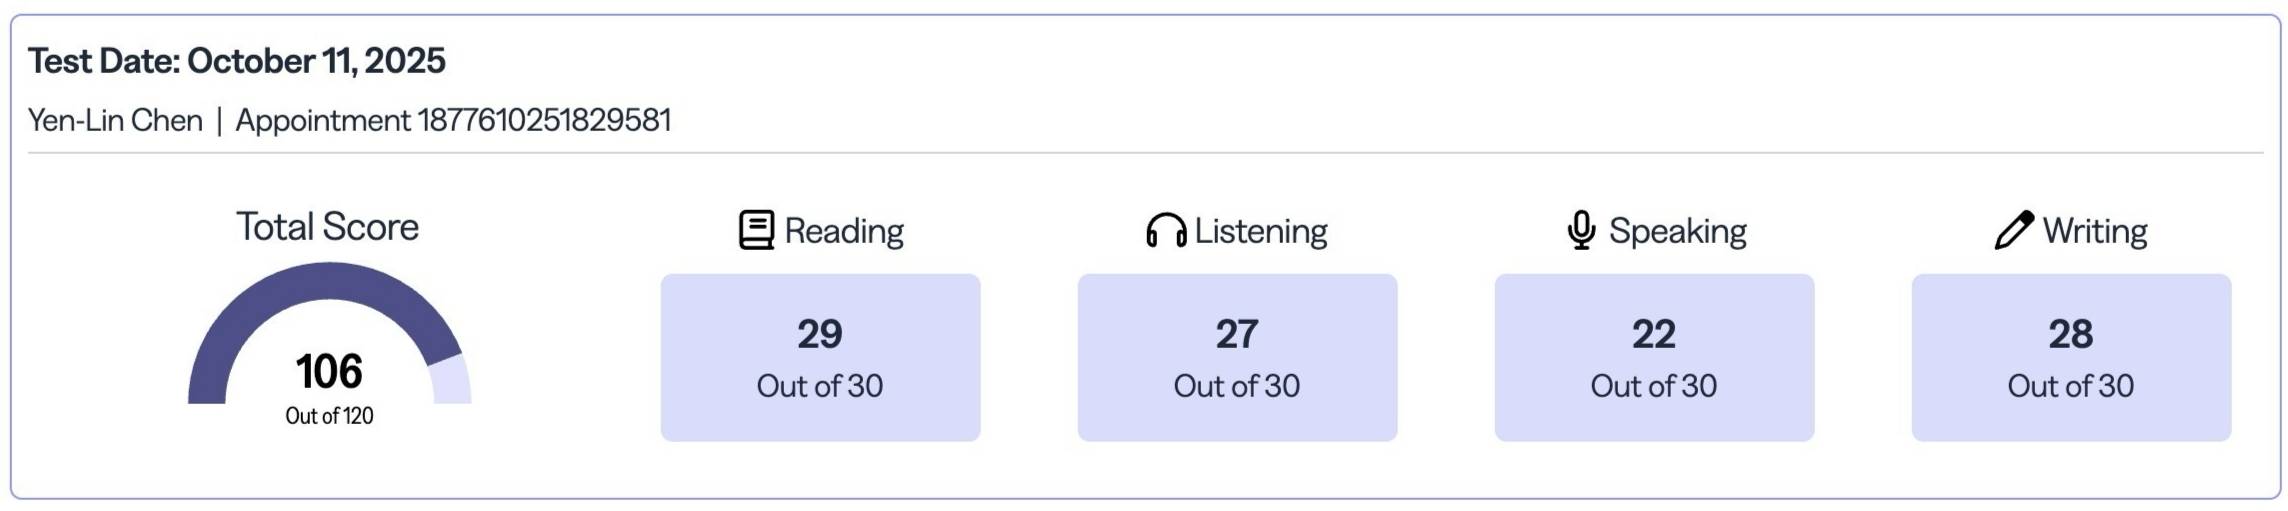Image resolution: width=2288 pixels, height=511 pixels.
Task: Open the Writing score card showing 28
Action: pyautogui.click(x=2071, y=357)
